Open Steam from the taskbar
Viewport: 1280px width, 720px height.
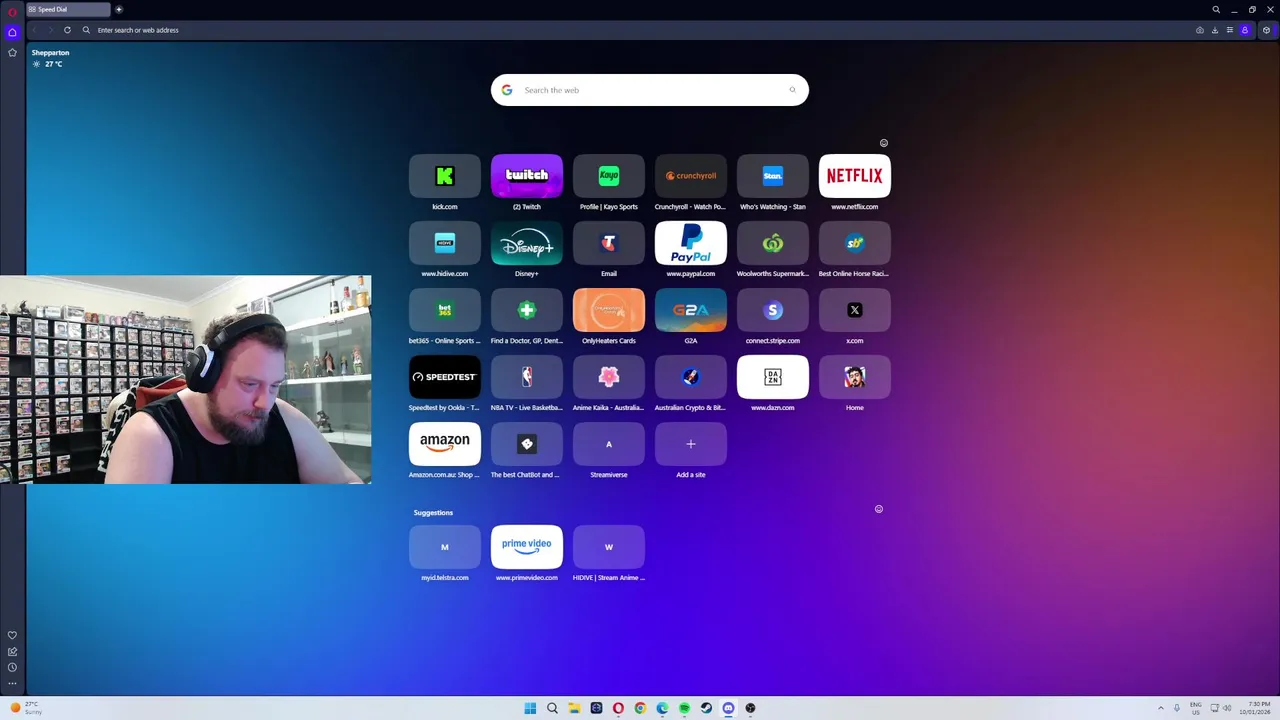(706, 708)
